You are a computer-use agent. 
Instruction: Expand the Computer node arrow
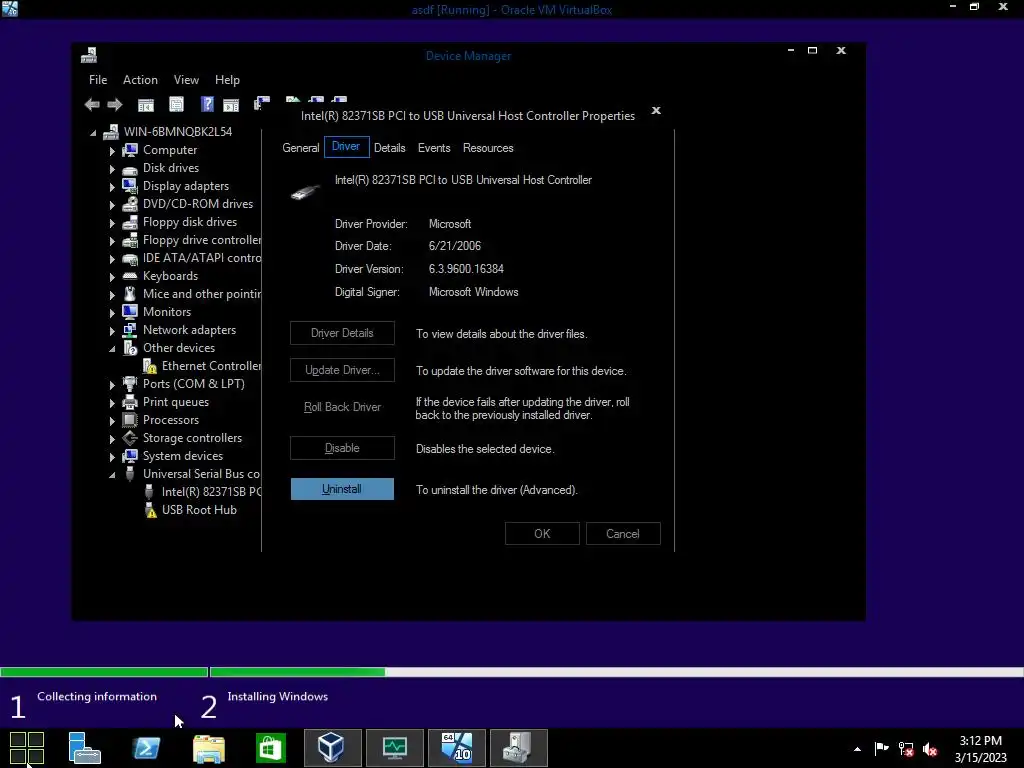(112, 151)
